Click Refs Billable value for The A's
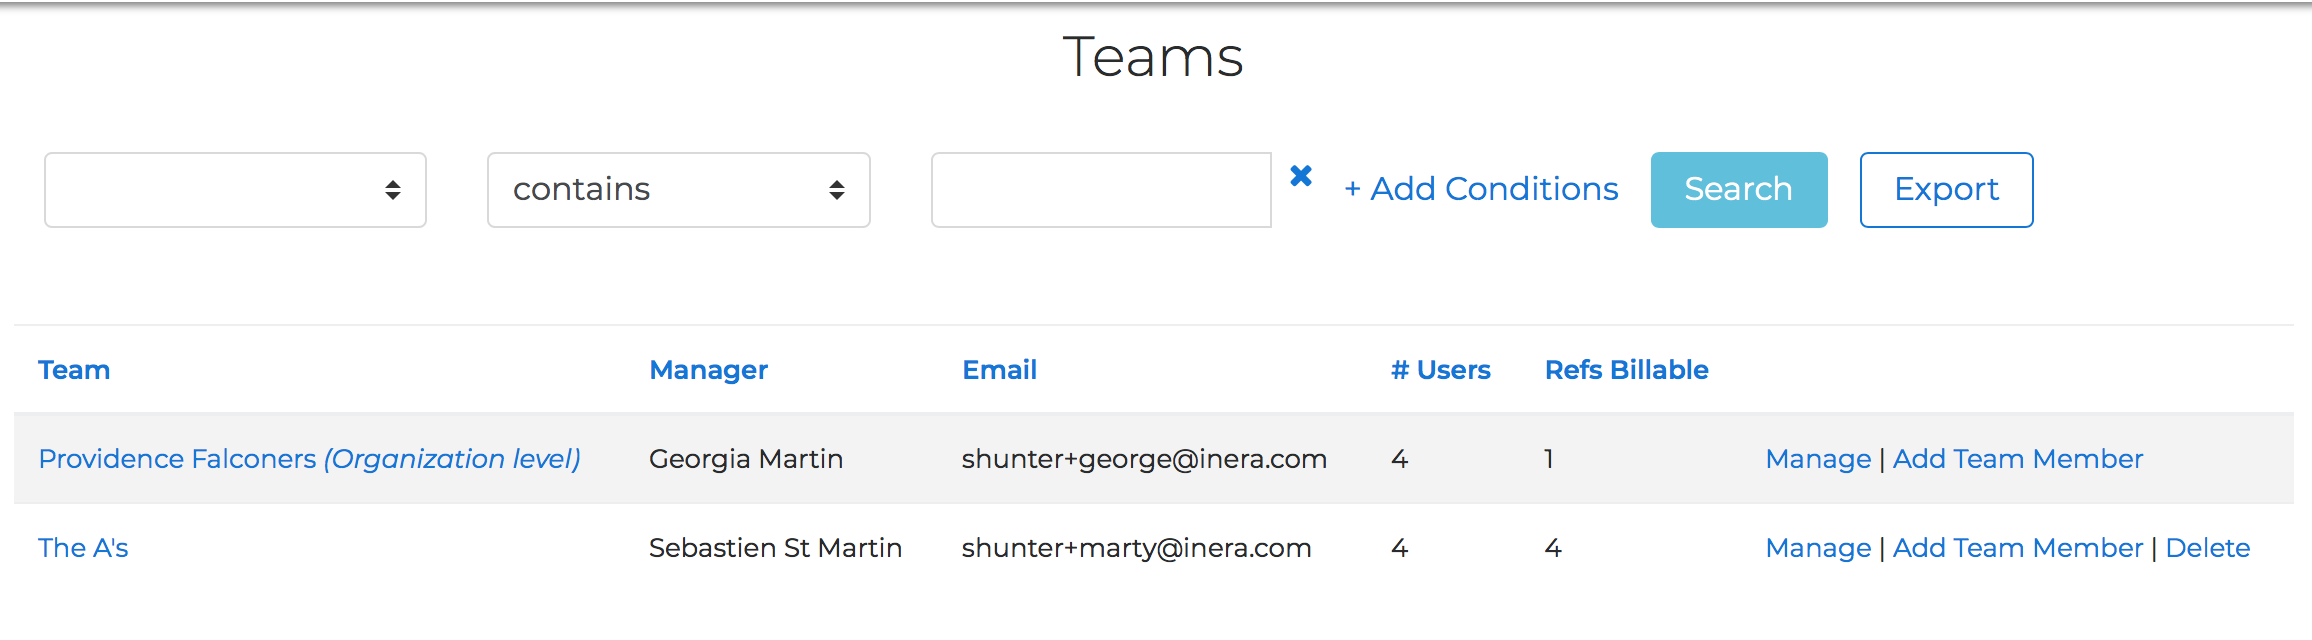This screenshot has width=2312, height=640. coord(1553,548)
